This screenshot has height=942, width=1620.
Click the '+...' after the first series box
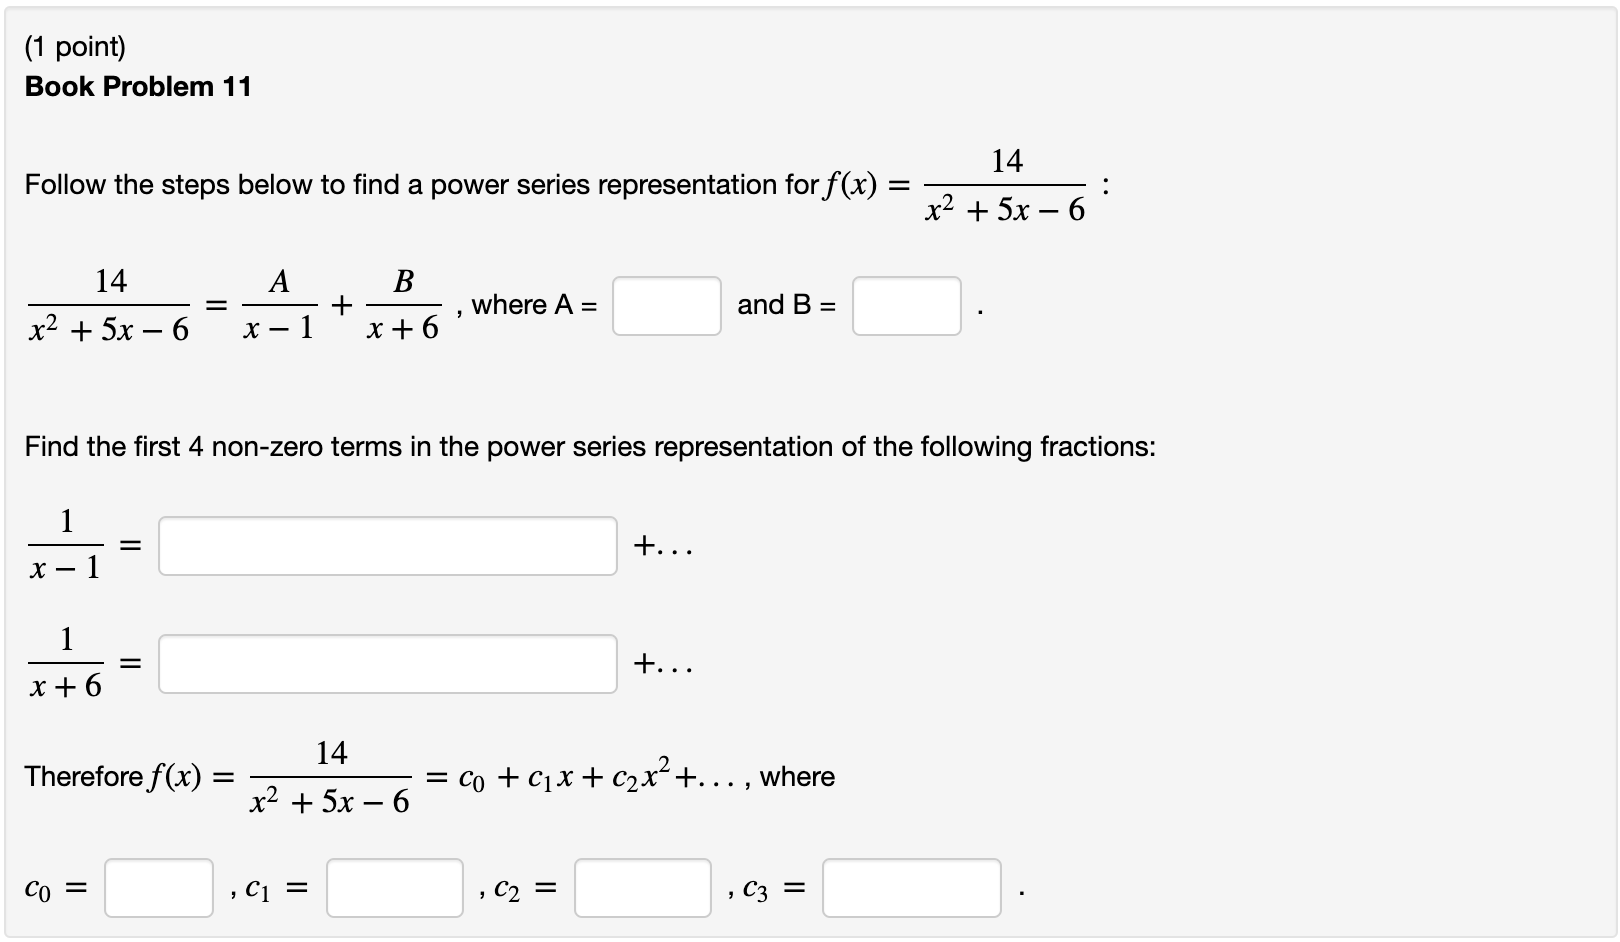tap(662, 545)
